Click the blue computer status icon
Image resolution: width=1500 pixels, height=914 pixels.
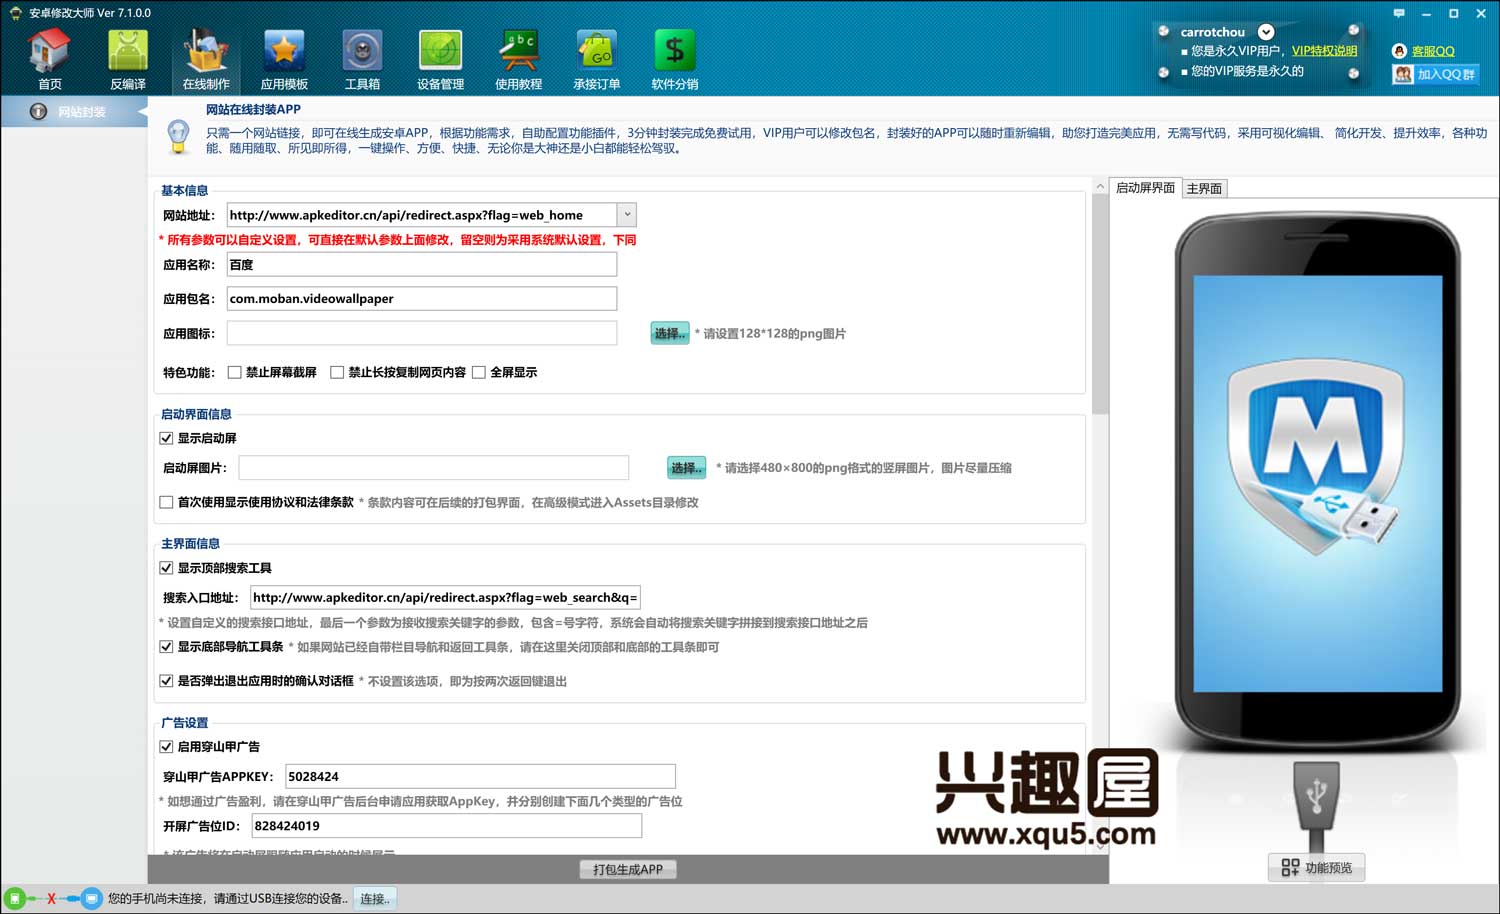91,898
